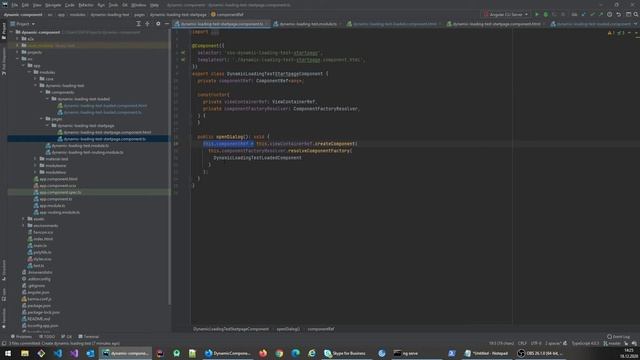Click the UTF-8 encoding indicator
The width and height of the screenshot is (640, 360).
click(x=536, y=343)
